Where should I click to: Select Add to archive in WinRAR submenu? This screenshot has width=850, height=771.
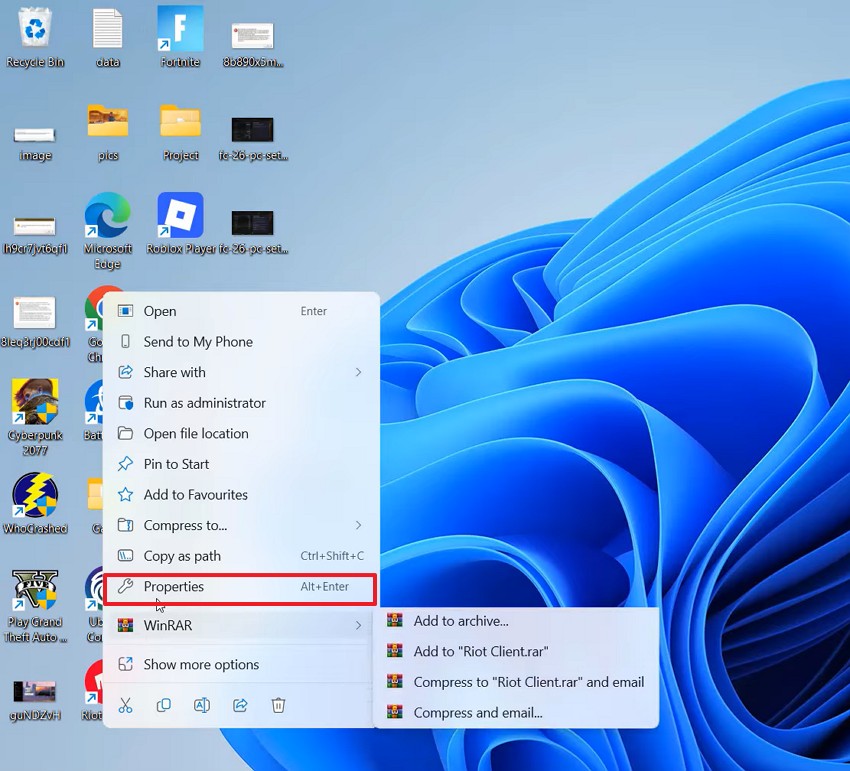462,621
